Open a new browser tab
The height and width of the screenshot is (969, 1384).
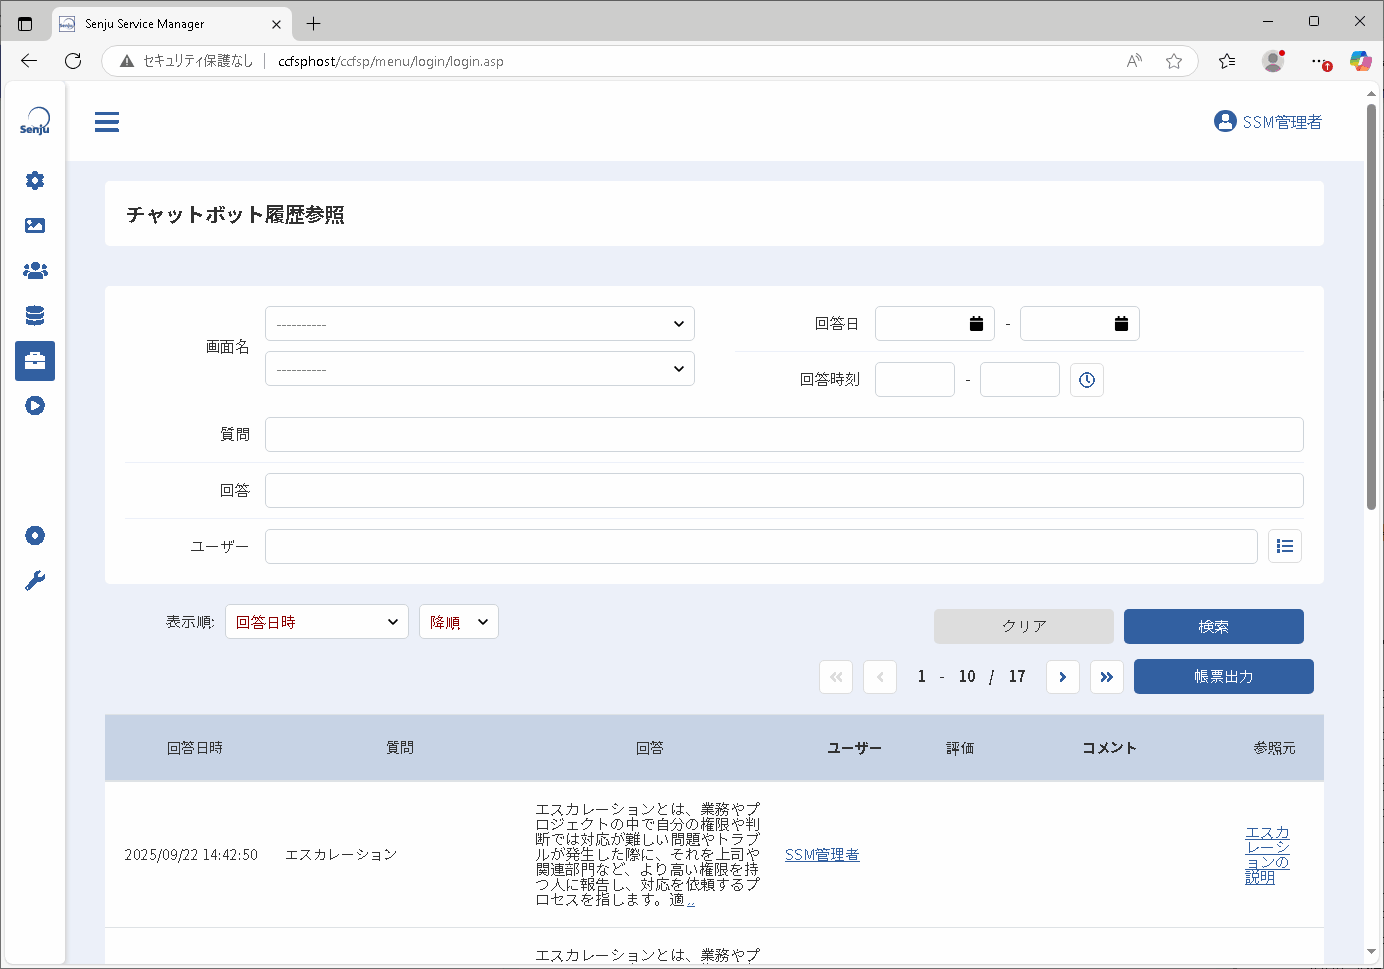(314, 23)
